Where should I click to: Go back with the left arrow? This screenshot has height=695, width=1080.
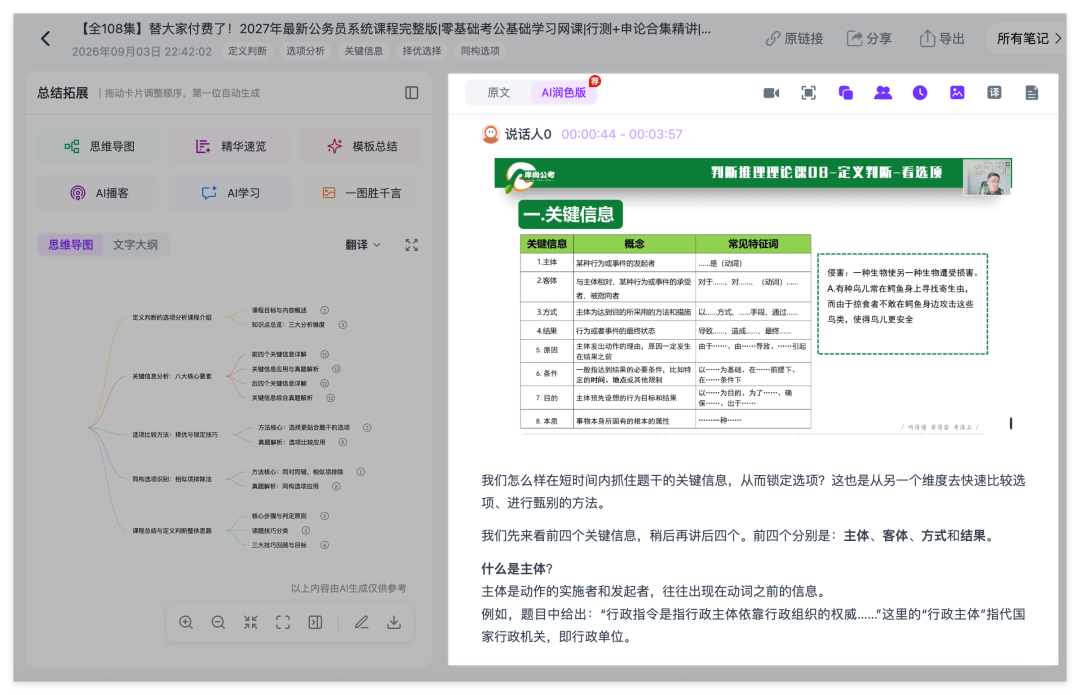(x=45, y=39)
